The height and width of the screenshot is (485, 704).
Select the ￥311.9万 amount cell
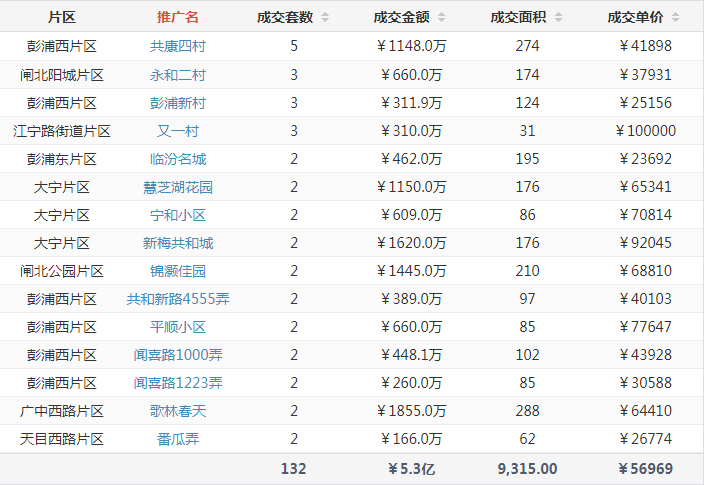[x=411, y=103]
